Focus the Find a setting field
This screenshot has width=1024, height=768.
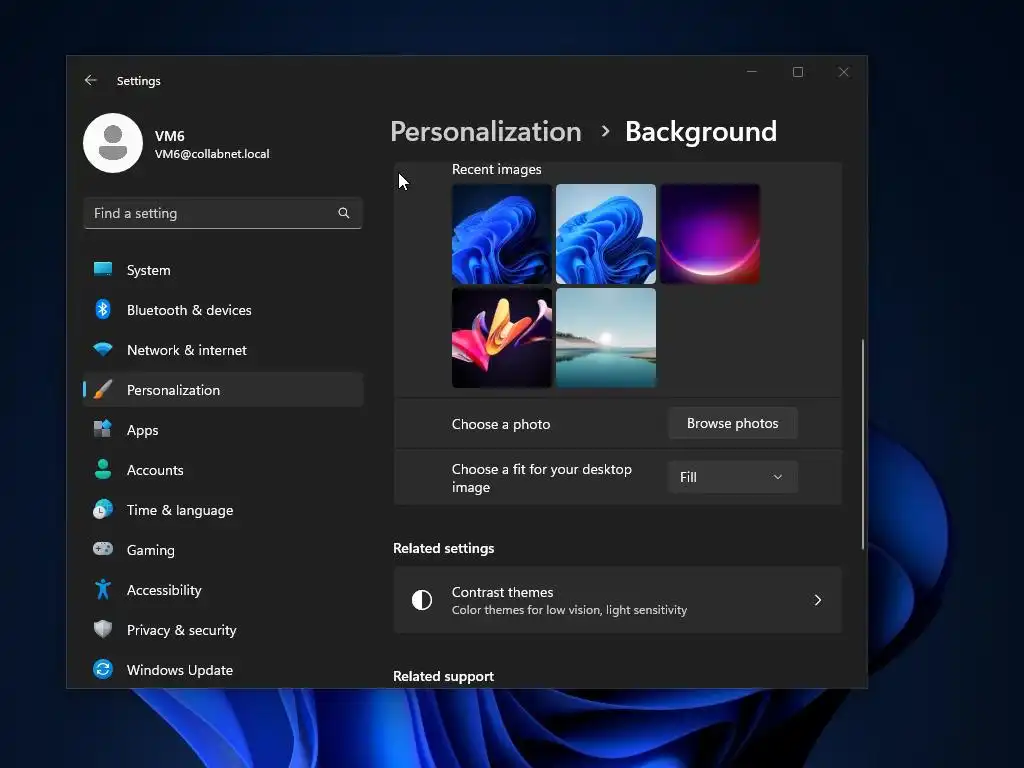[223, 213]
